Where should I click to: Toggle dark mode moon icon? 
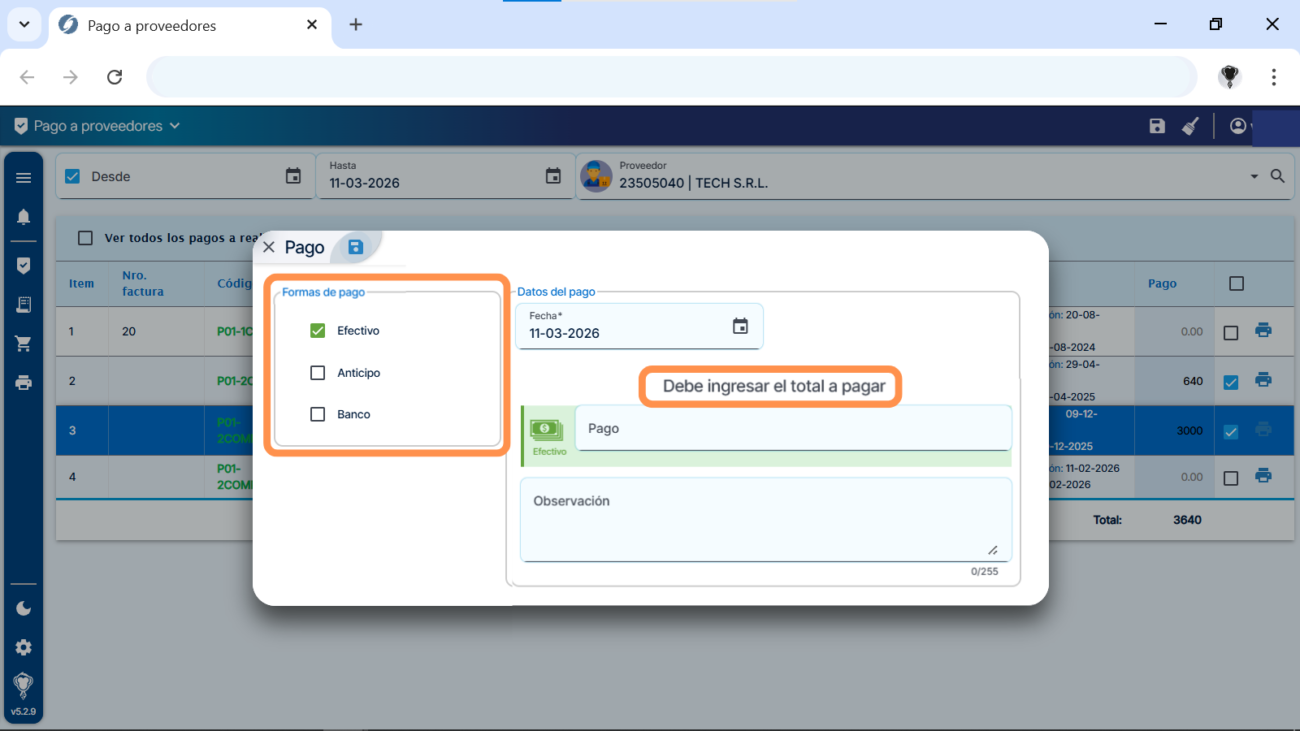(x=24, y=608)
